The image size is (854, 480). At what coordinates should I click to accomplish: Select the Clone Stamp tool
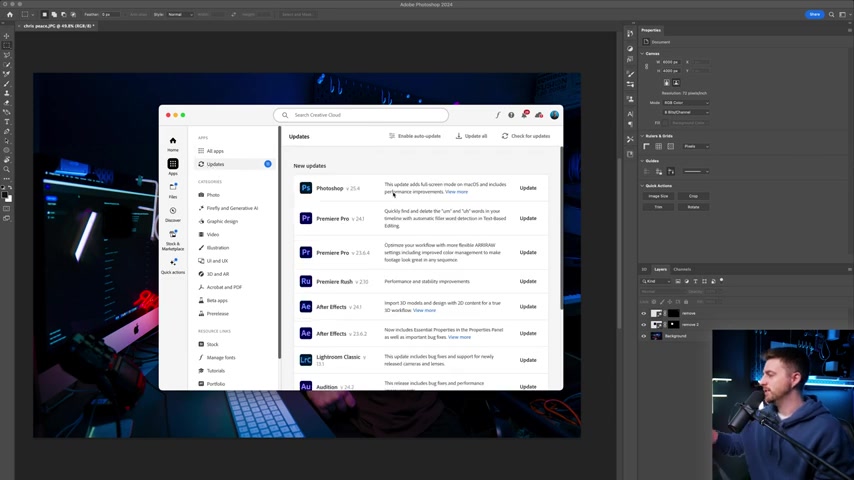(x=7, y=93)
